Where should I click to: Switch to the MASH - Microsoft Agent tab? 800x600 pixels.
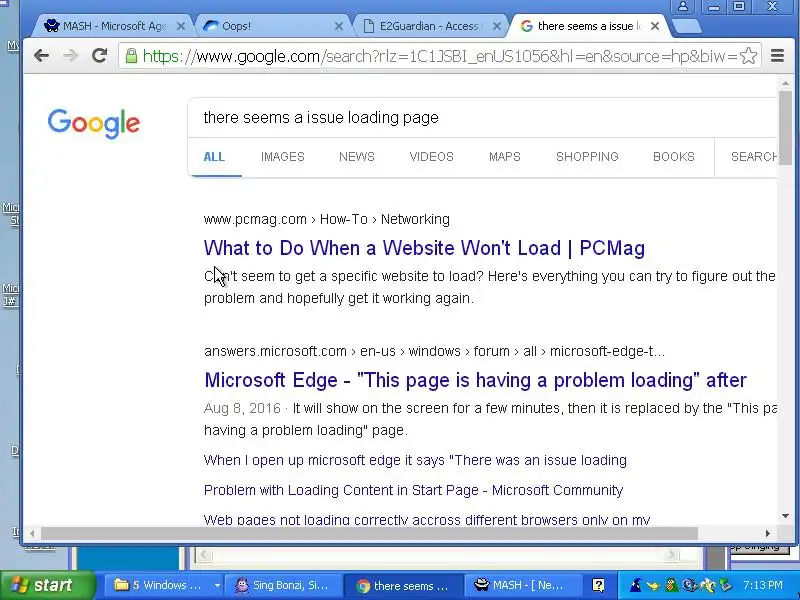tap(113, 26)
